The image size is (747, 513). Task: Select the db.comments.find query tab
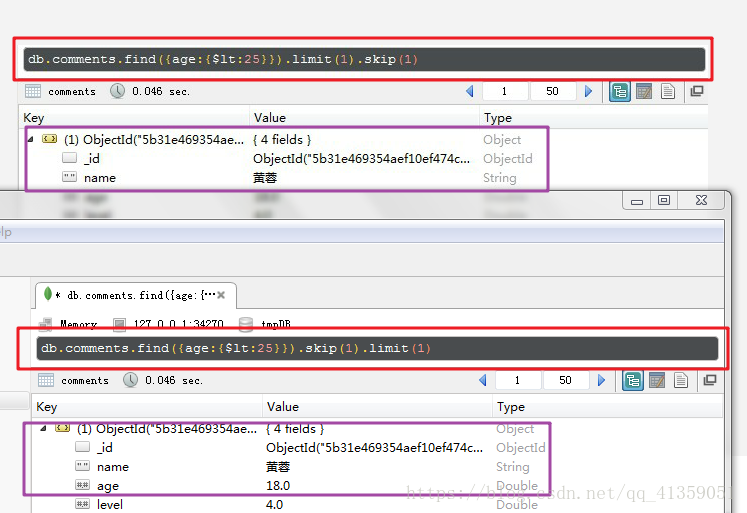pyautogui.click(x=136, y=295)
